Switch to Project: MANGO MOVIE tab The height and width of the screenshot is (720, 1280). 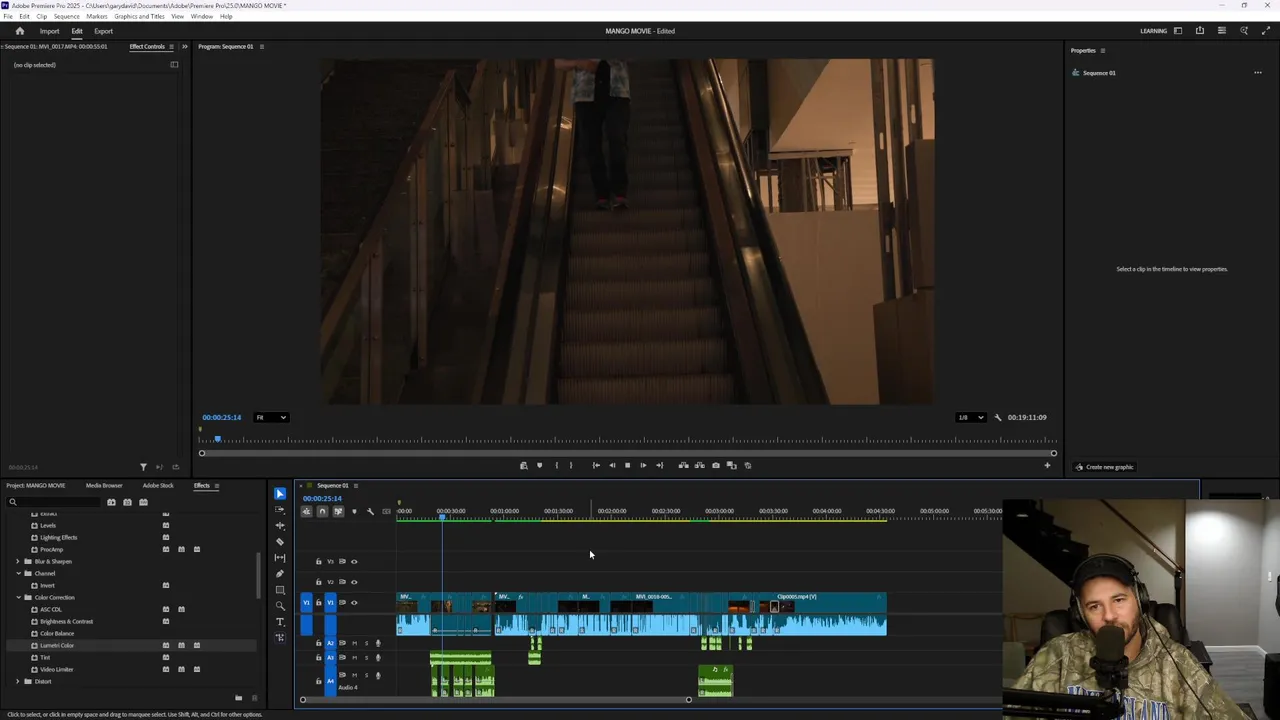pyautogui.click(x=36, y=486)
